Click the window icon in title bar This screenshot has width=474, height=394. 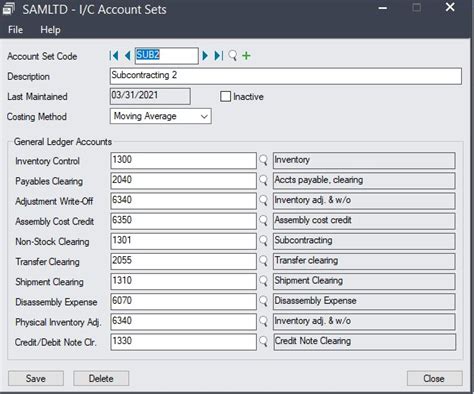[x=9, y=9]
